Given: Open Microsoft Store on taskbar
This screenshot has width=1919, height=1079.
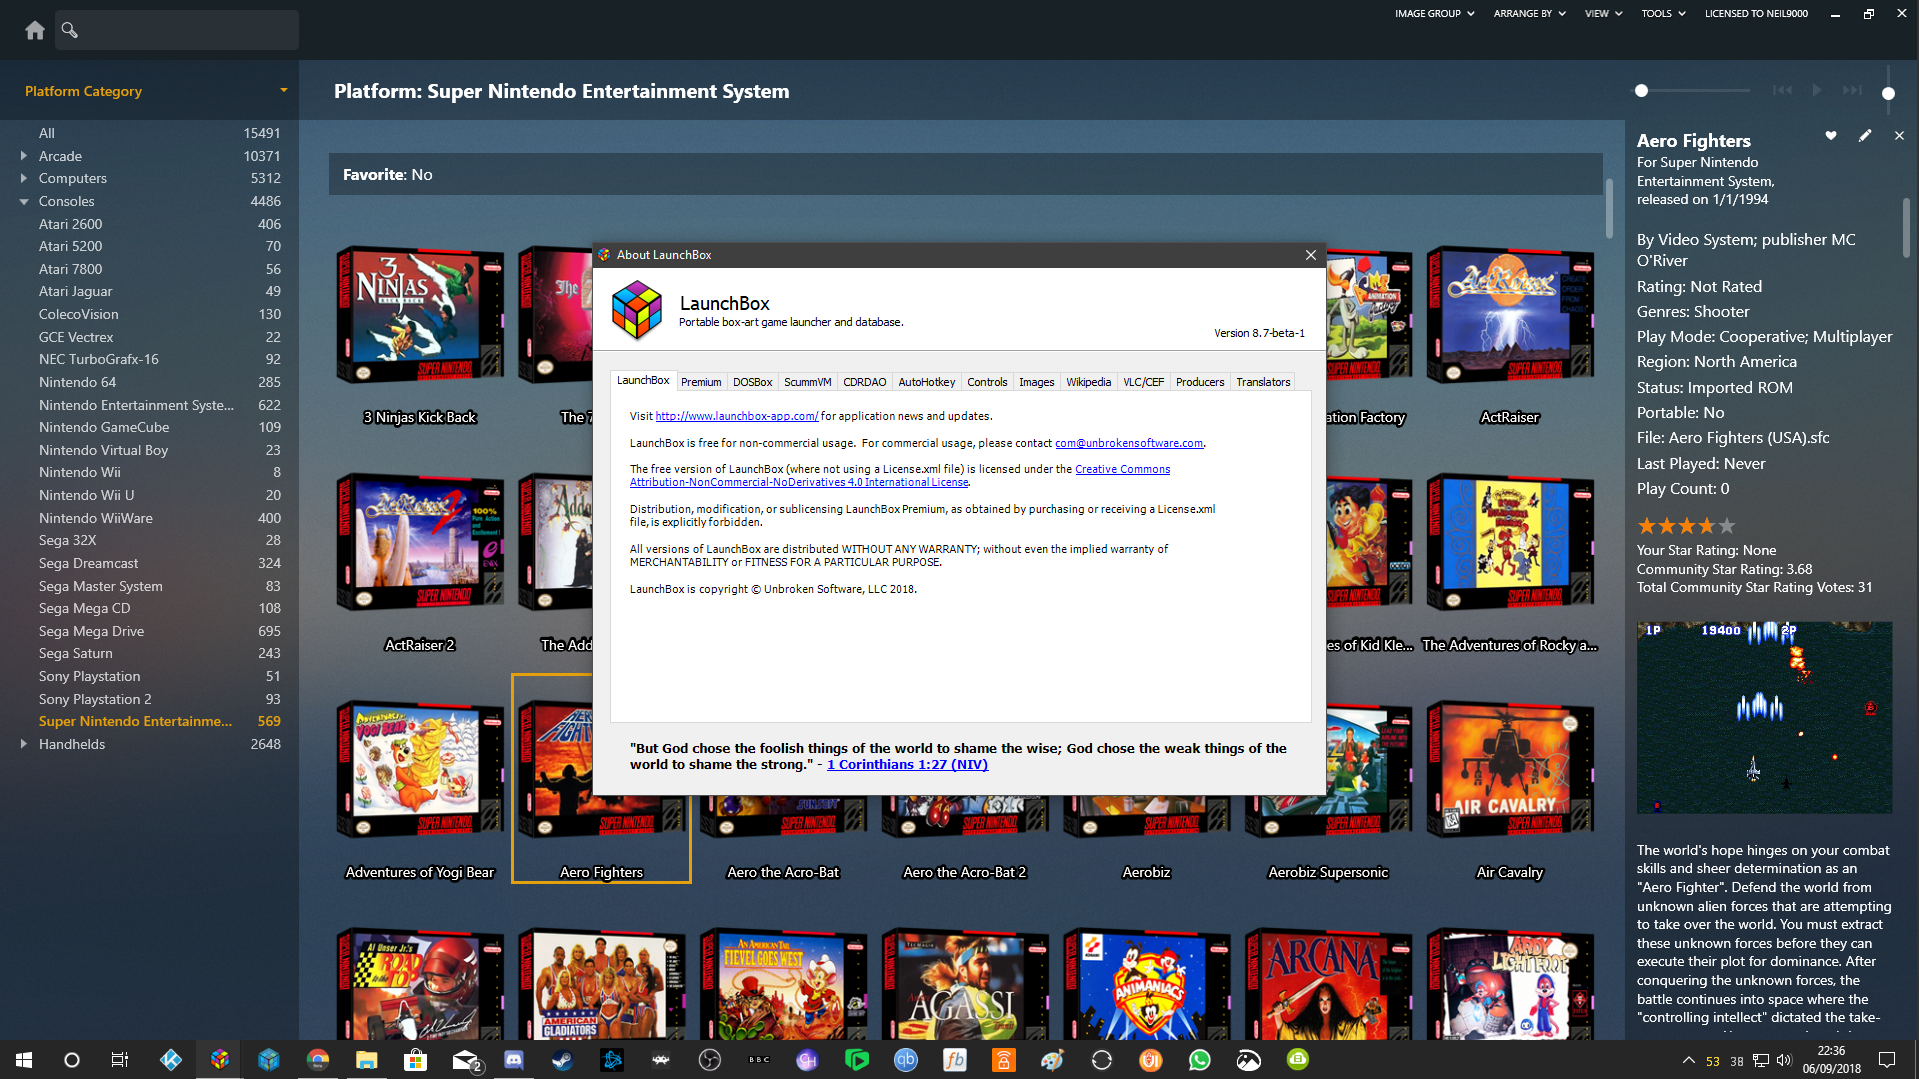Looking at the screenshot, I should (415, 1060).
